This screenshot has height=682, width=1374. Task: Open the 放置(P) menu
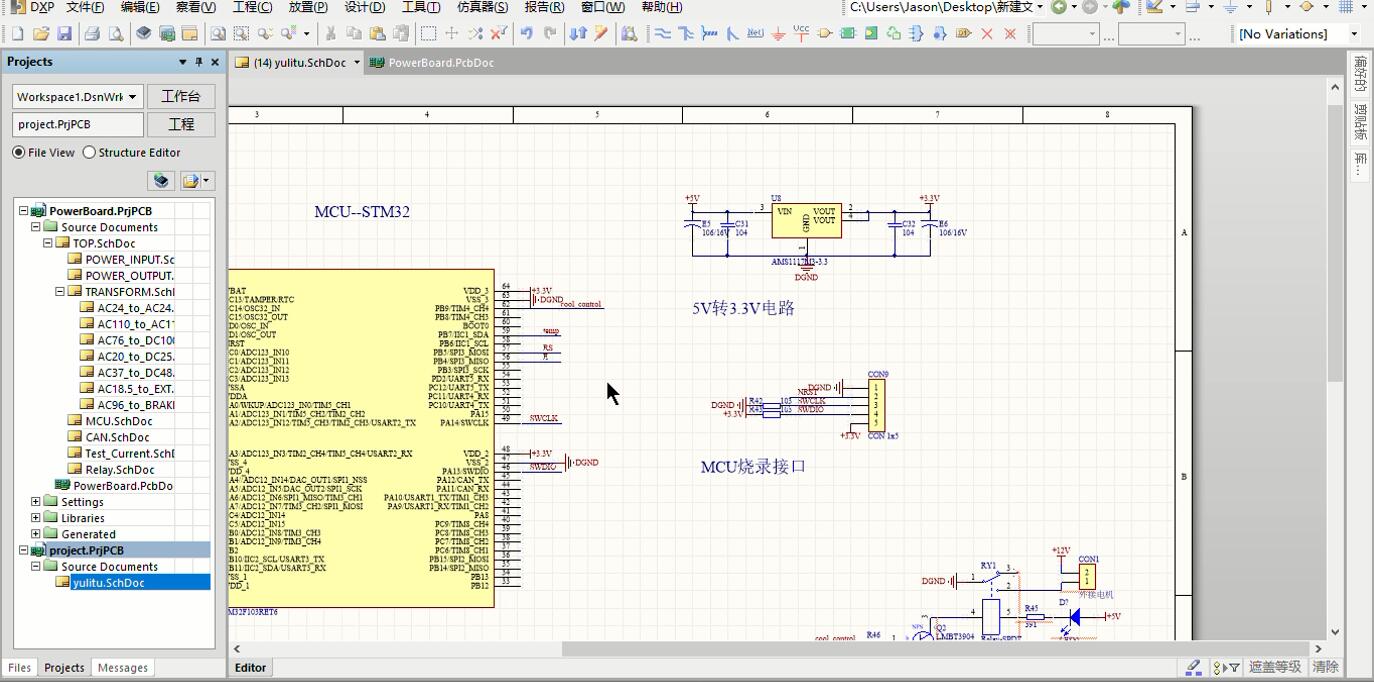pos(308,7)
